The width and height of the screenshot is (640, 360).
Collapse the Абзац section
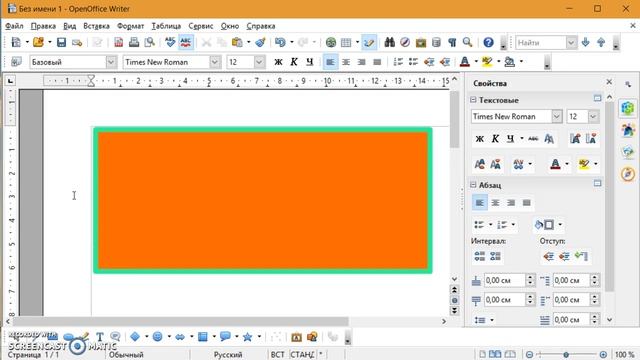[473, 185]
